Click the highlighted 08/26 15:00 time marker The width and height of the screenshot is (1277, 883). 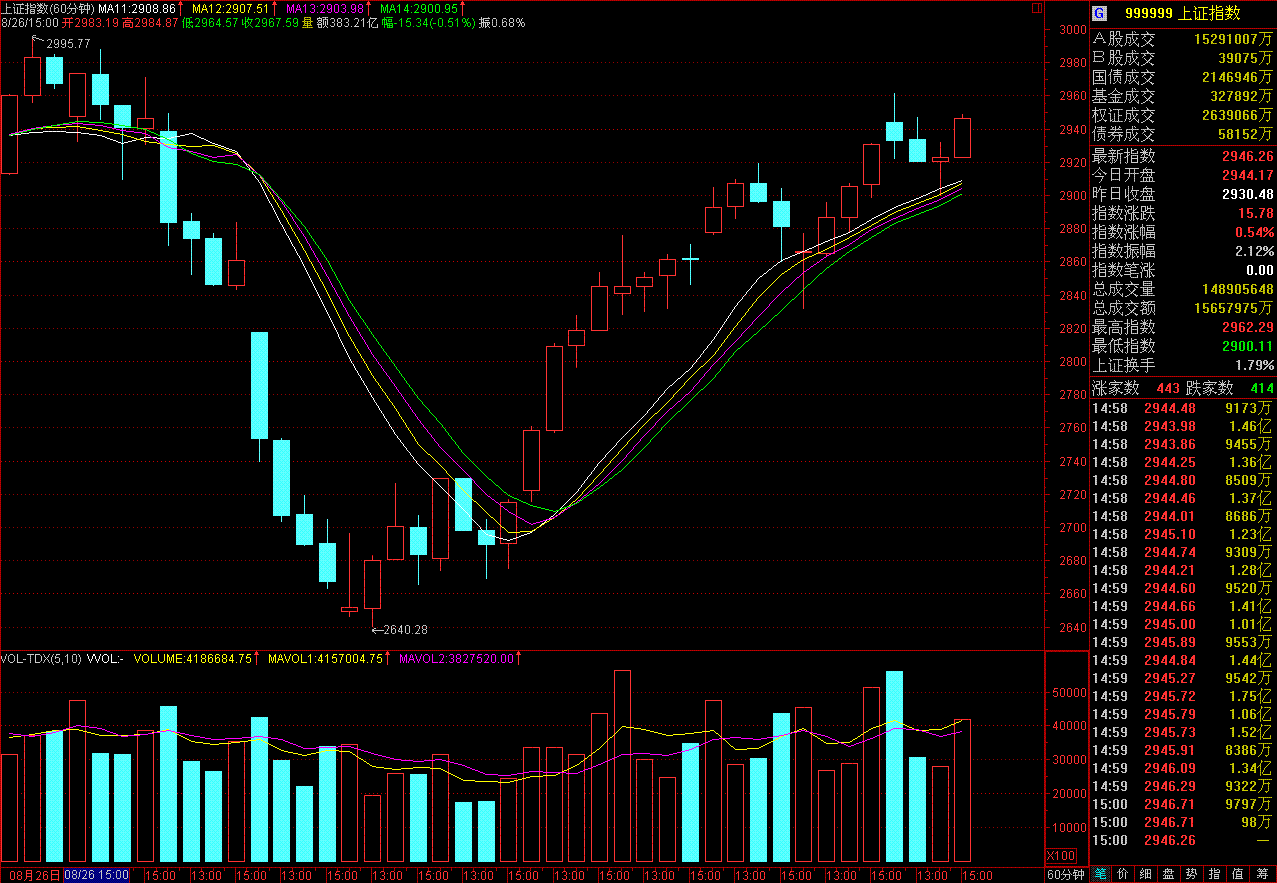(x=96, y=874)
